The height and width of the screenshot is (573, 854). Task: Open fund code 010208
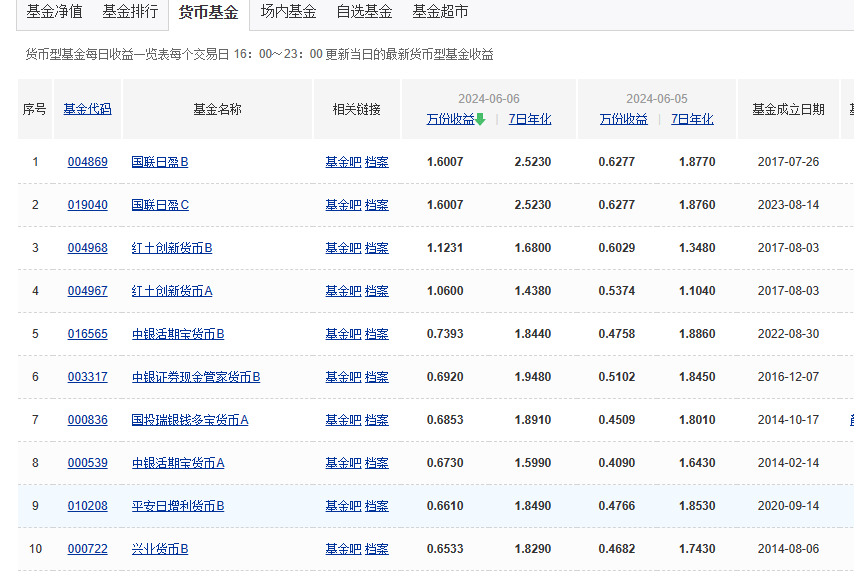pos(88,506)
